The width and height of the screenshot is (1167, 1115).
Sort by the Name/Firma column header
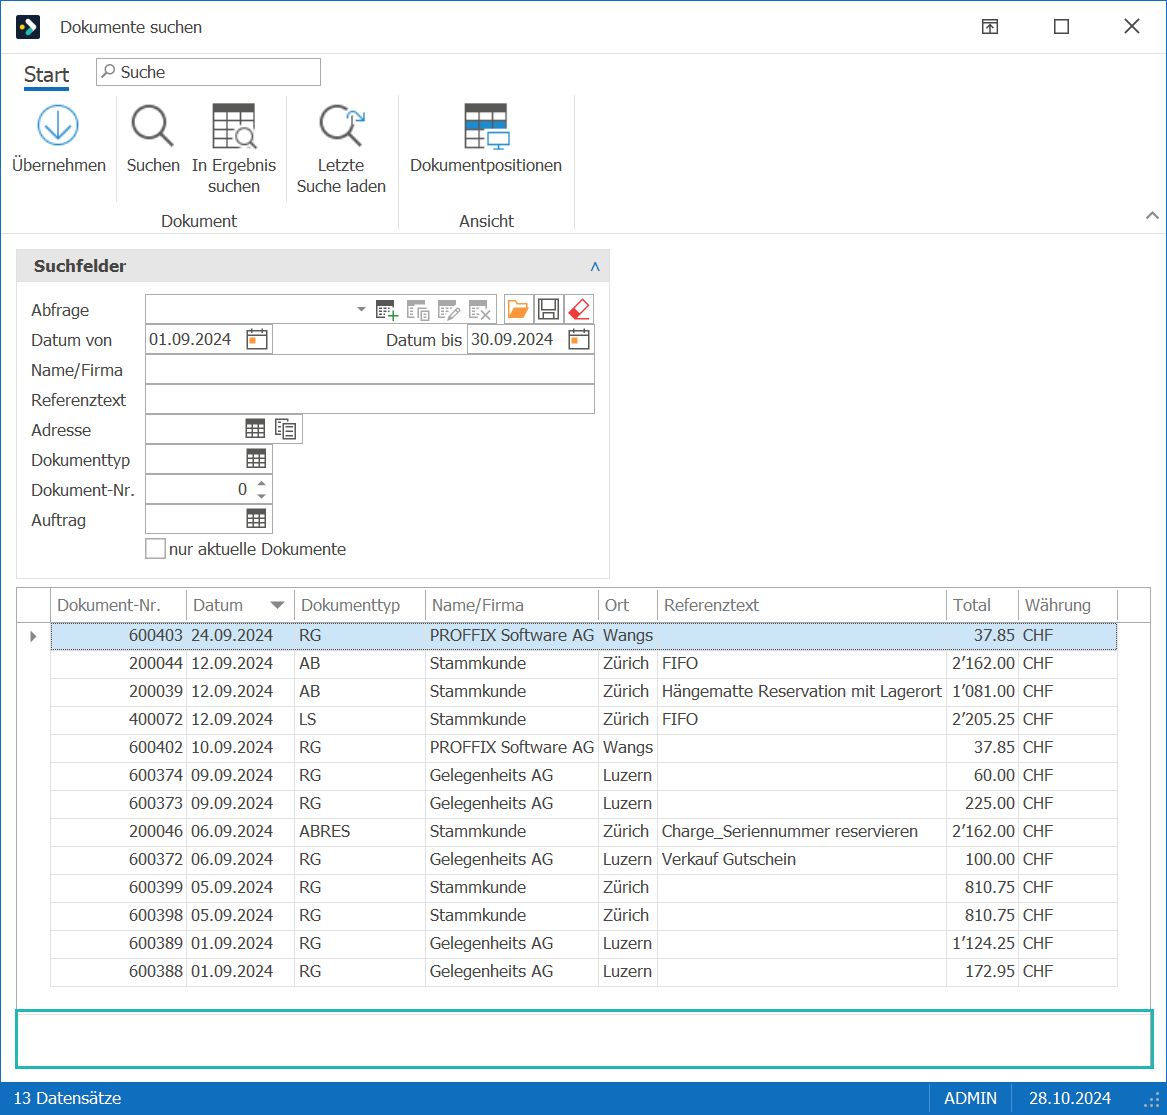512,605
